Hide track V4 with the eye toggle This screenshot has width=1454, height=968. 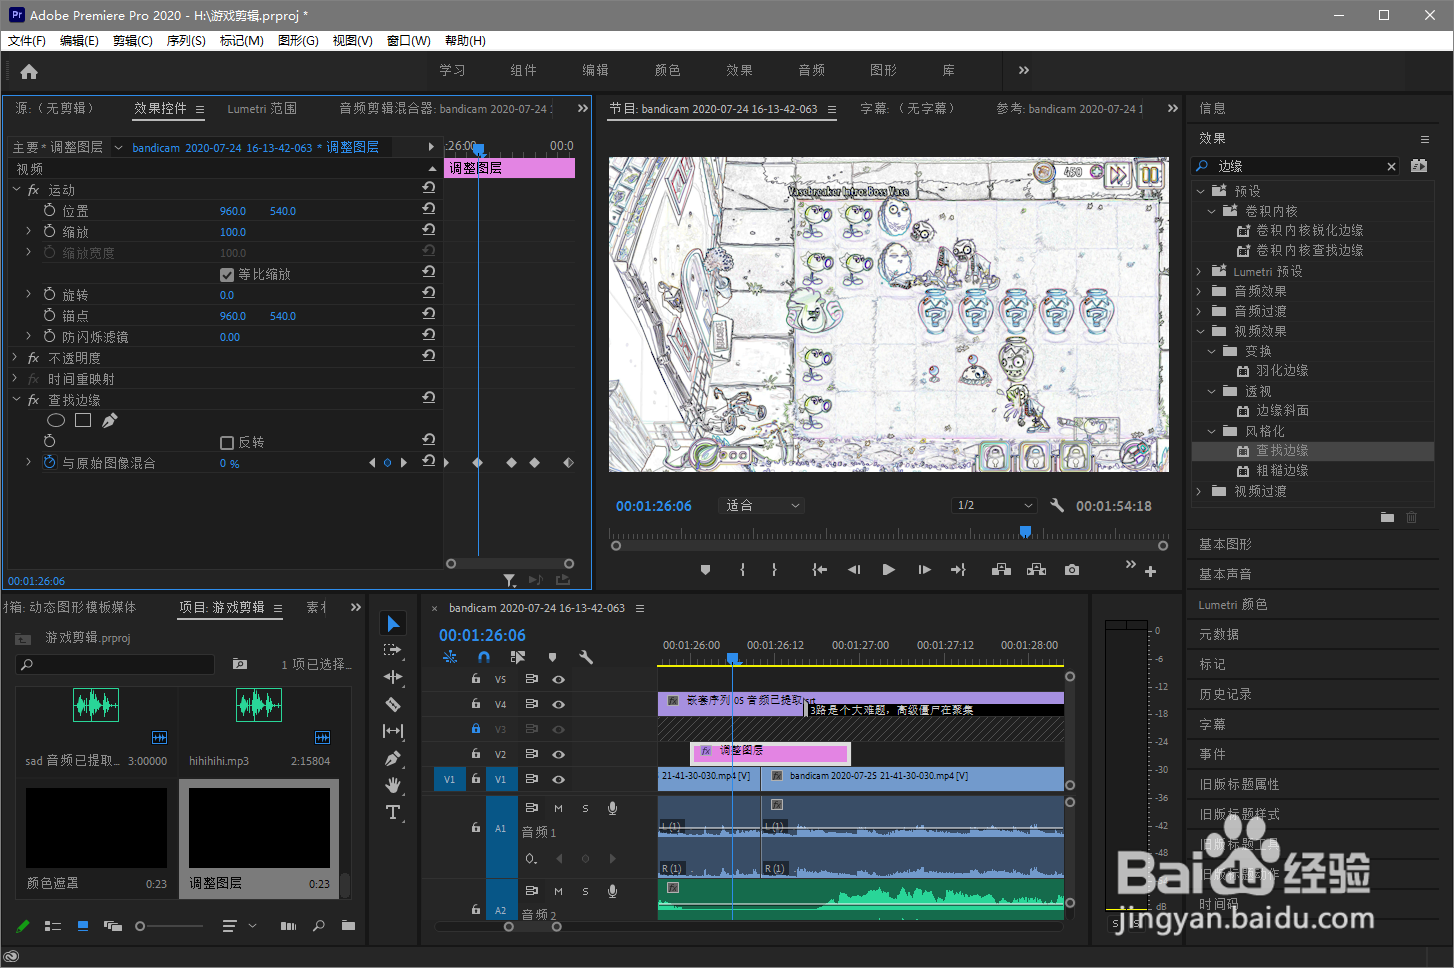tap(559, 704)
